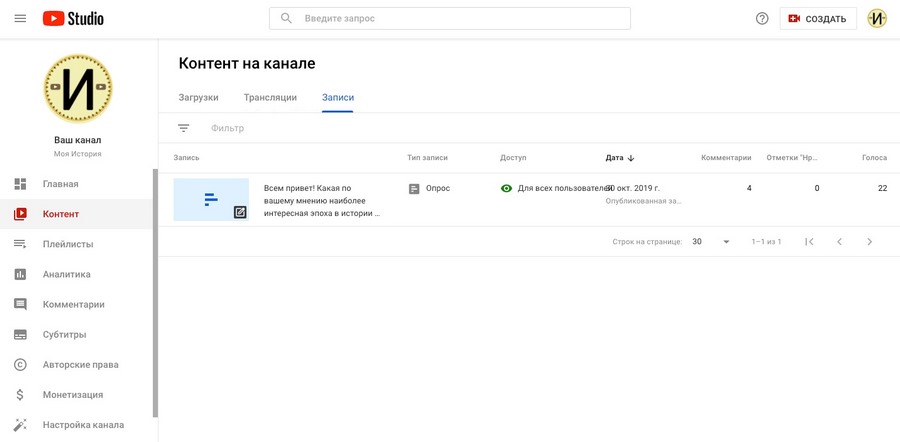900x442 pixels.
Task: Click the filter lines icon
Action: [183, 128]
